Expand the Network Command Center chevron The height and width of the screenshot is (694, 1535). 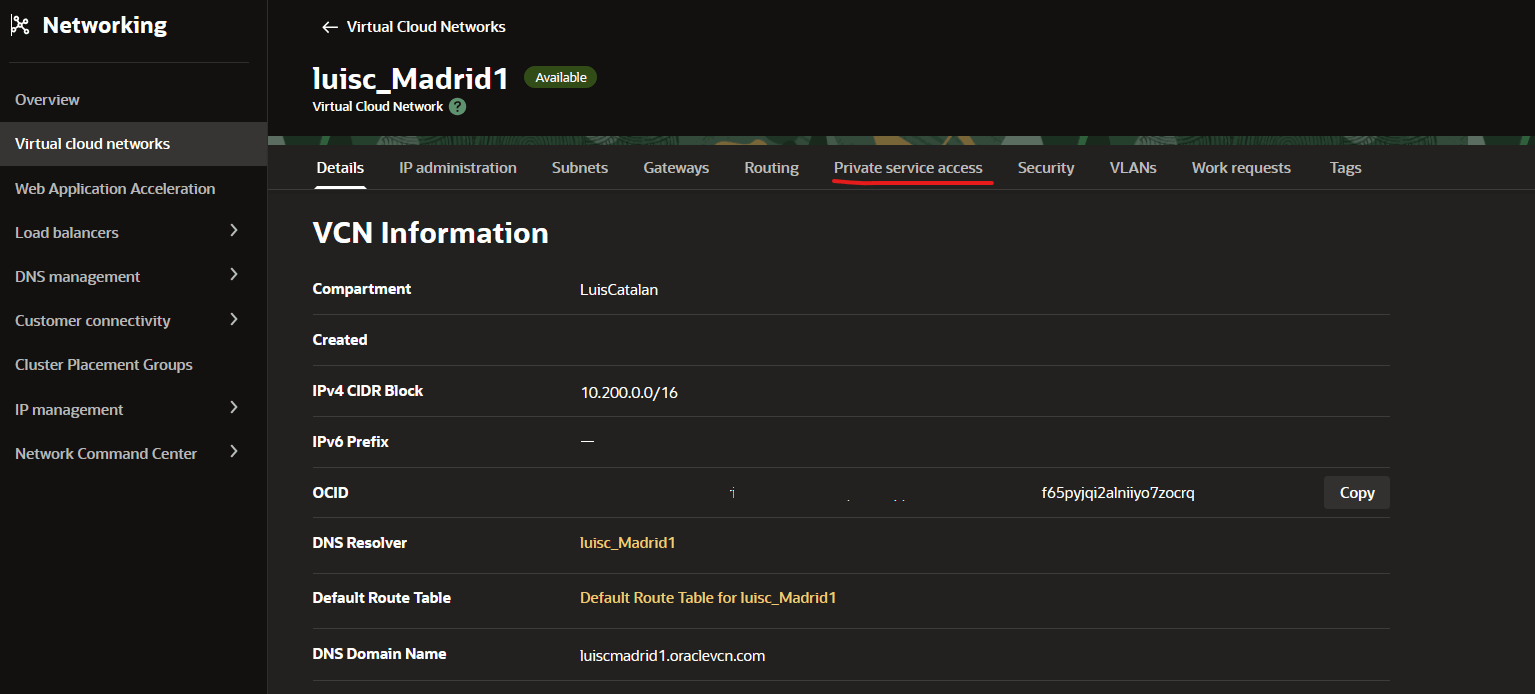point(234,452)
